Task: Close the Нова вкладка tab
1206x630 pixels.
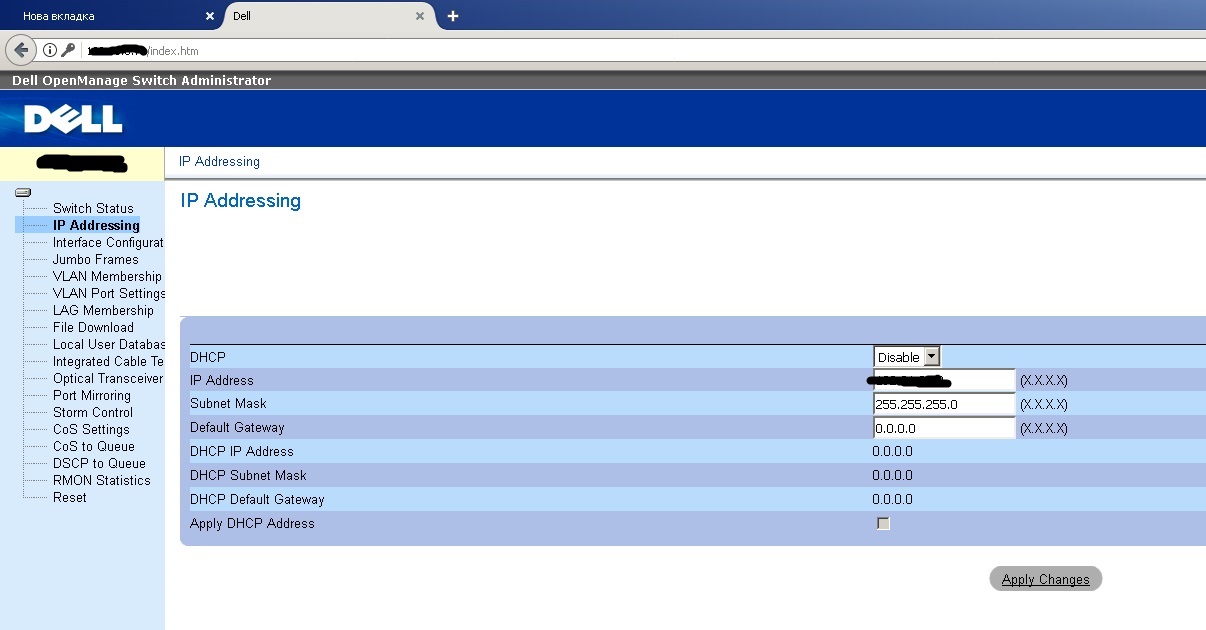Action: [209, 16]
